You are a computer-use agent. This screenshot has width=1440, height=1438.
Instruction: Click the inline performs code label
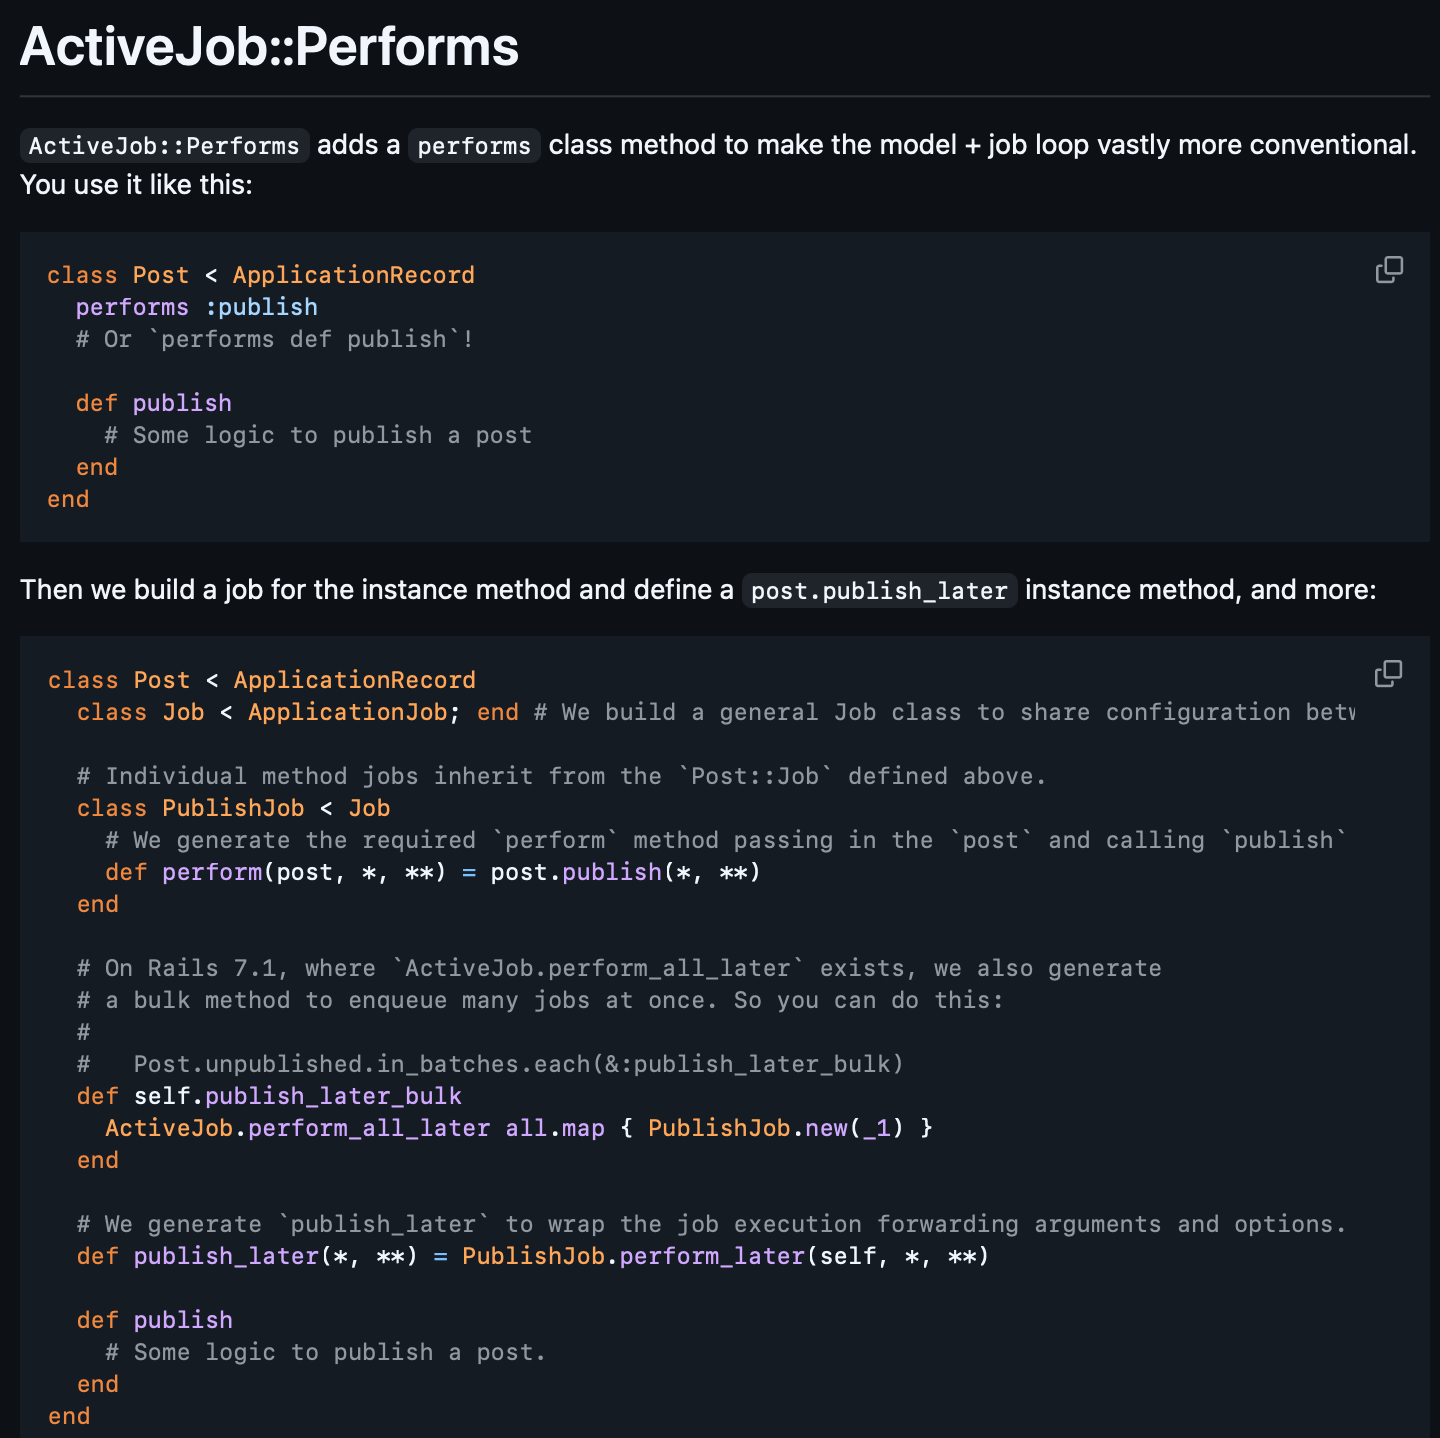474,146
